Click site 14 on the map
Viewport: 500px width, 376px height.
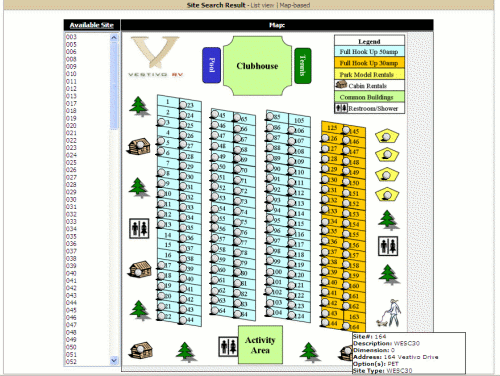[x=168, y=235]
